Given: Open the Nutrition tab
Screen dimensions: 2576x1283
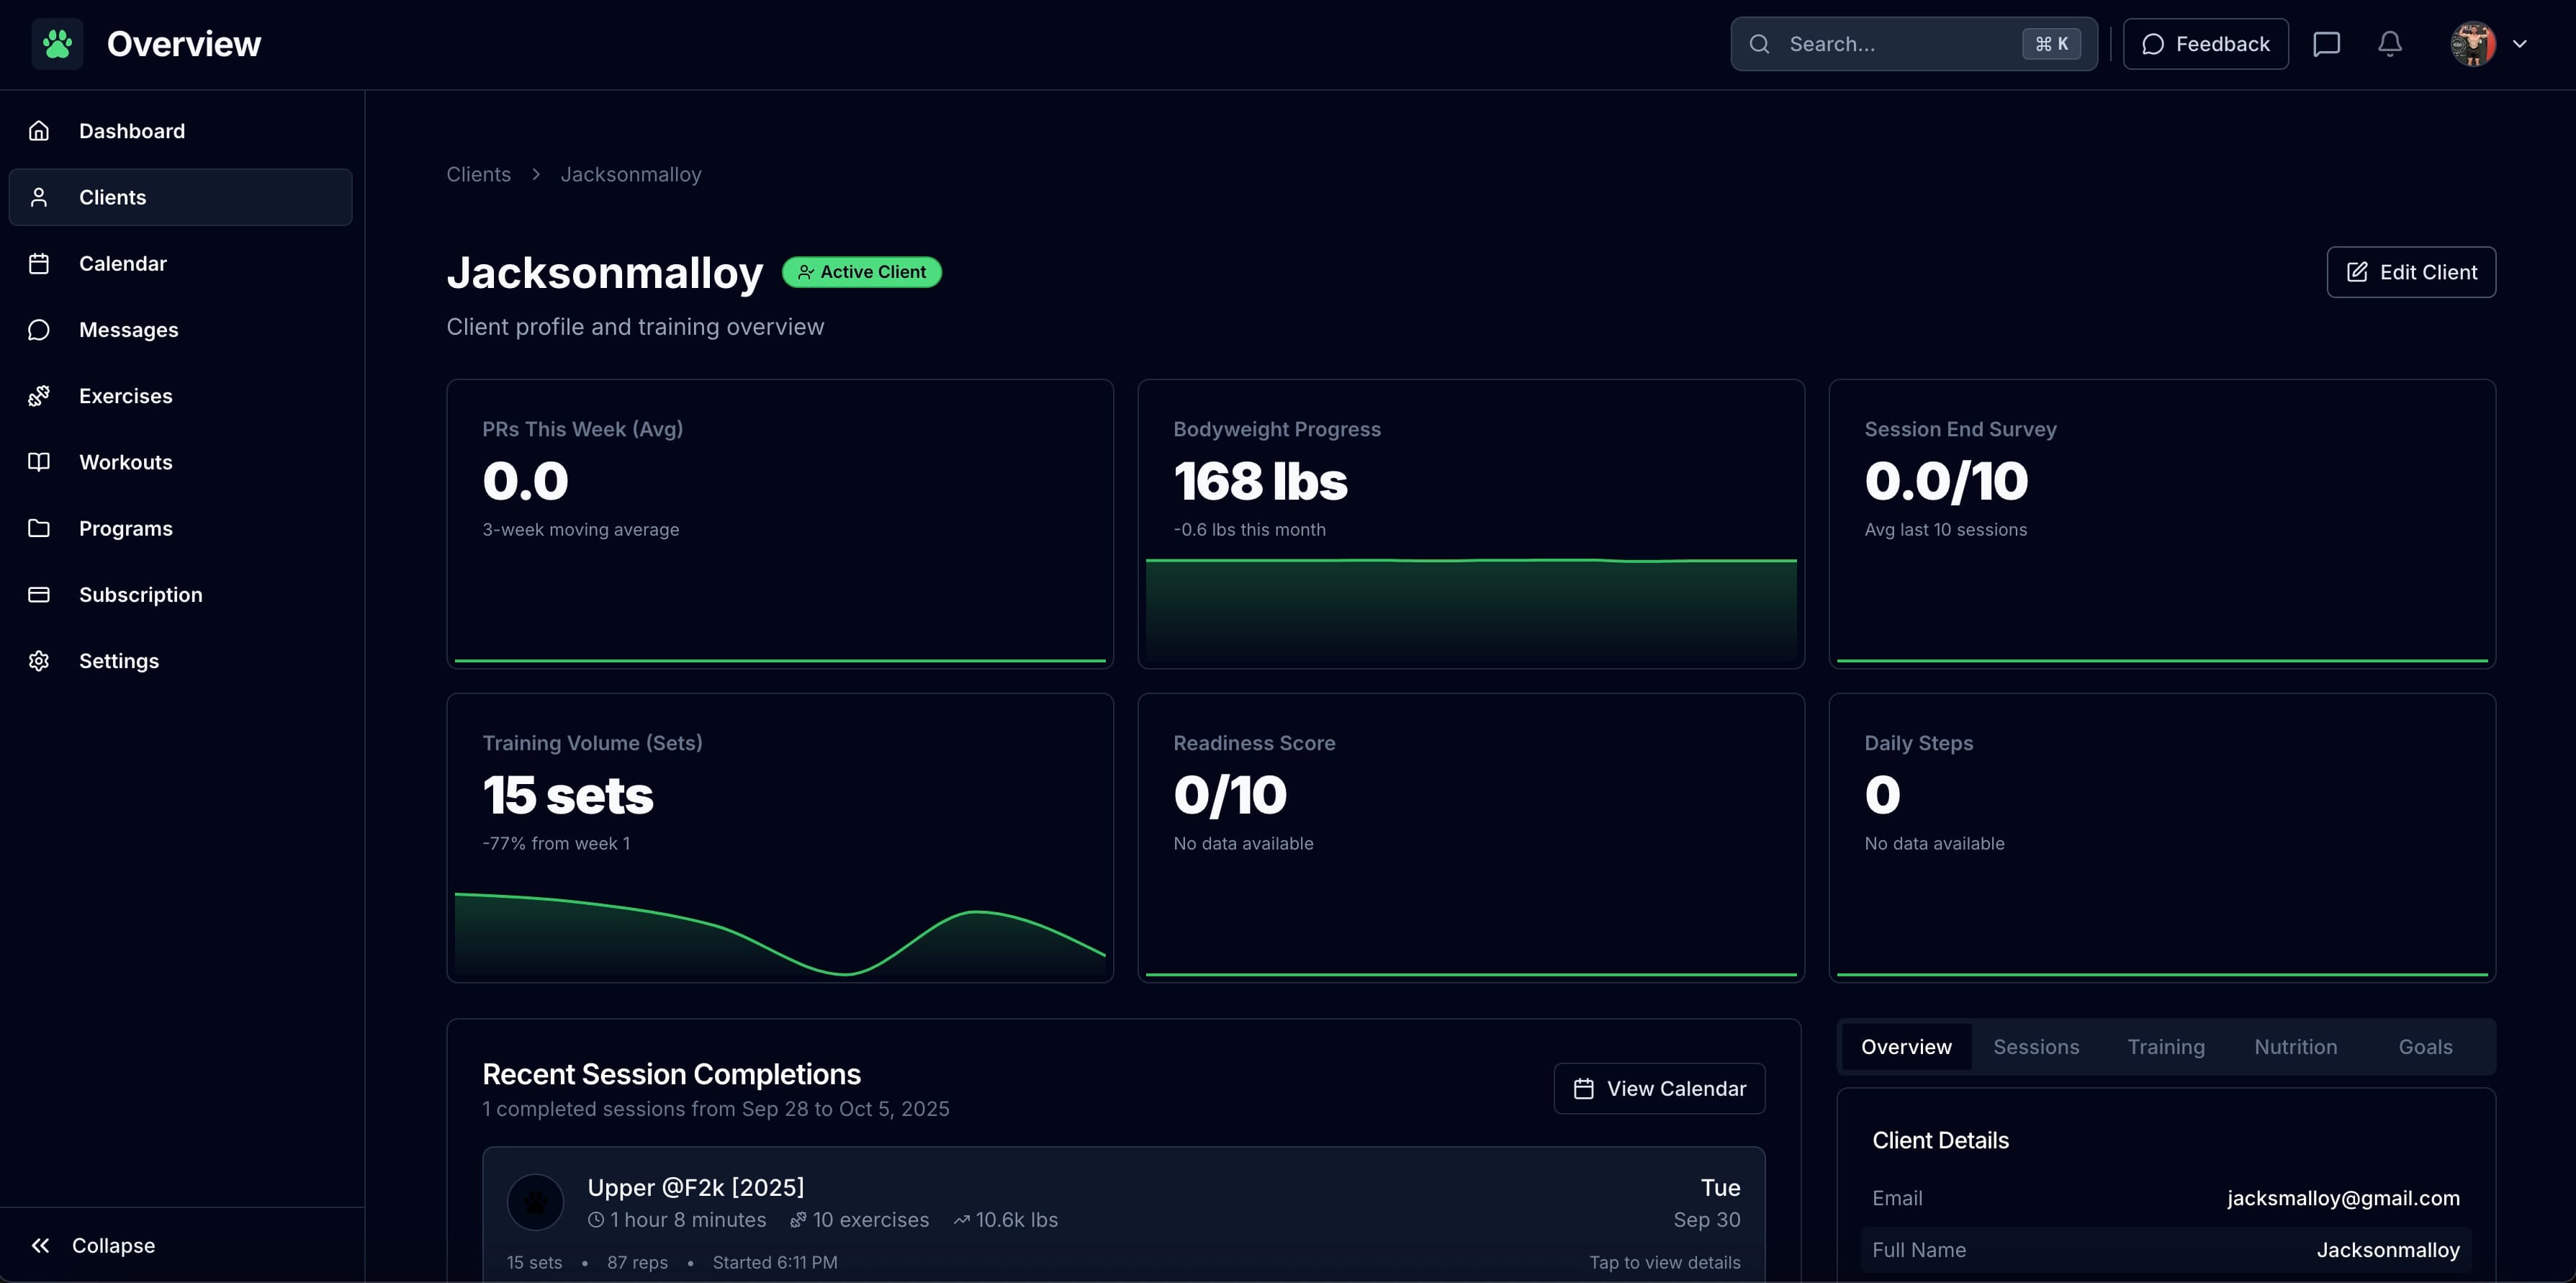Looking at the screenshot, I should point(2294,1046).
